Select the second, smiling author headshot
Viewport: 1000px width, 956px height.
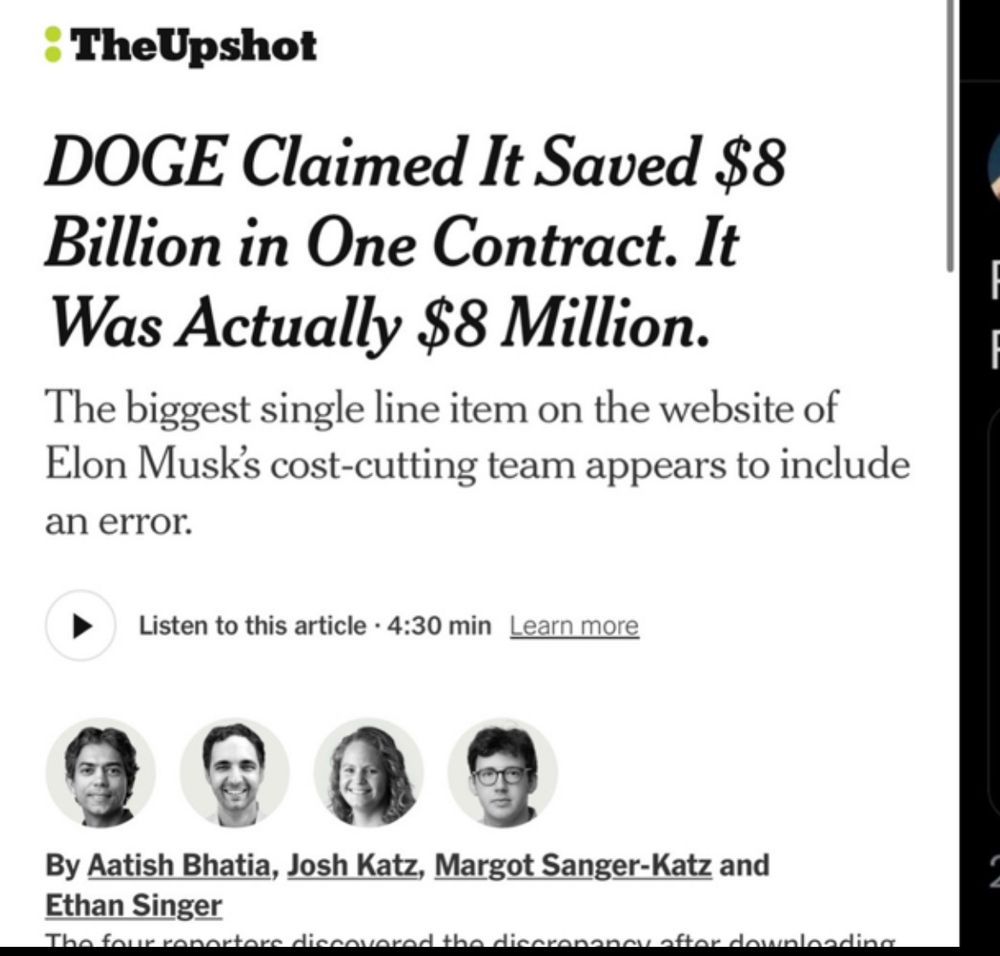pos(235,773)
